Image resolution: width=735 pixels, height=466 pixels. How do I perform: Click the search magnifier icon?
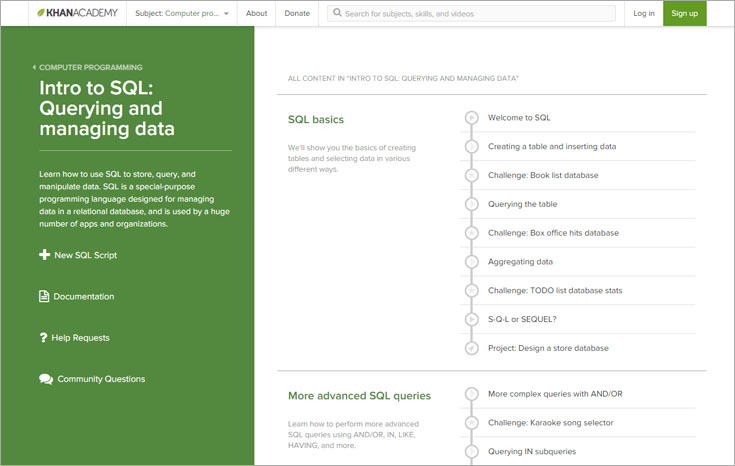point(337,13)
